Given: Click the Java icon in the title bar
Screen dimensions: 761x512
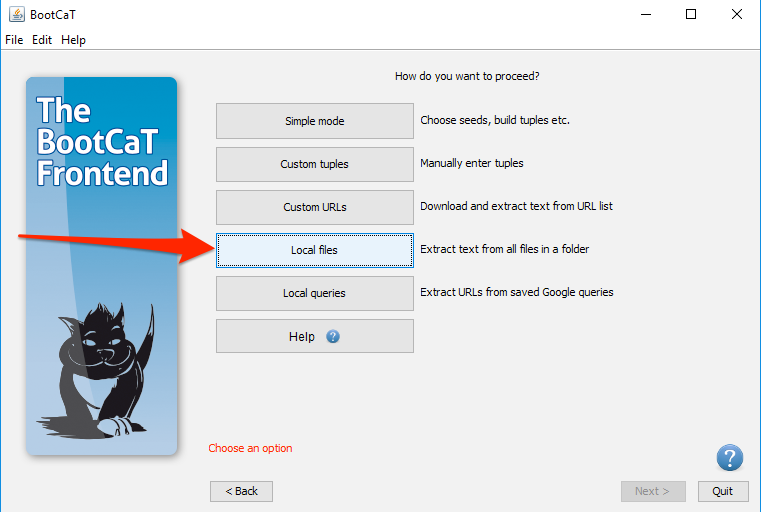Looking at the screenshot, I should (16, 14).
